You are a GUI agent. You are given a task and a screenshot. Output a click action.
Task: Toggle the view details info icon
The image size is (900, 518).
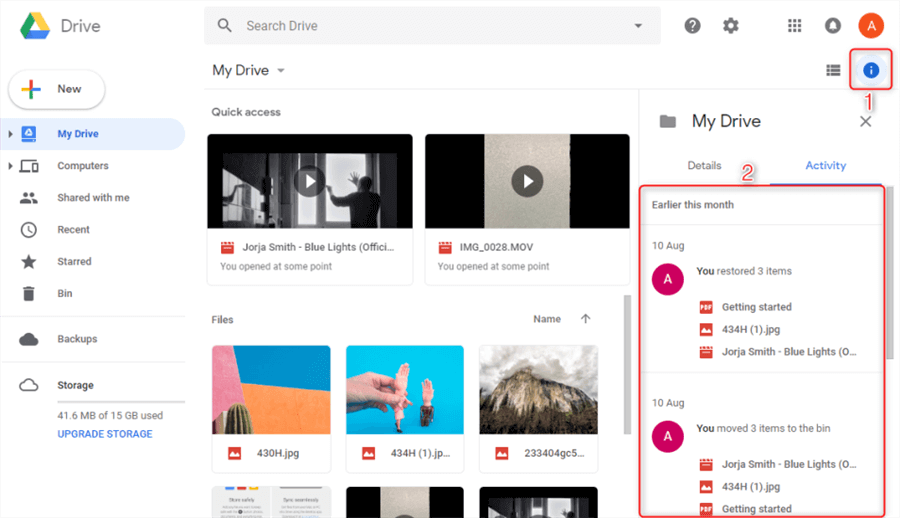click(x=871, y=70)
